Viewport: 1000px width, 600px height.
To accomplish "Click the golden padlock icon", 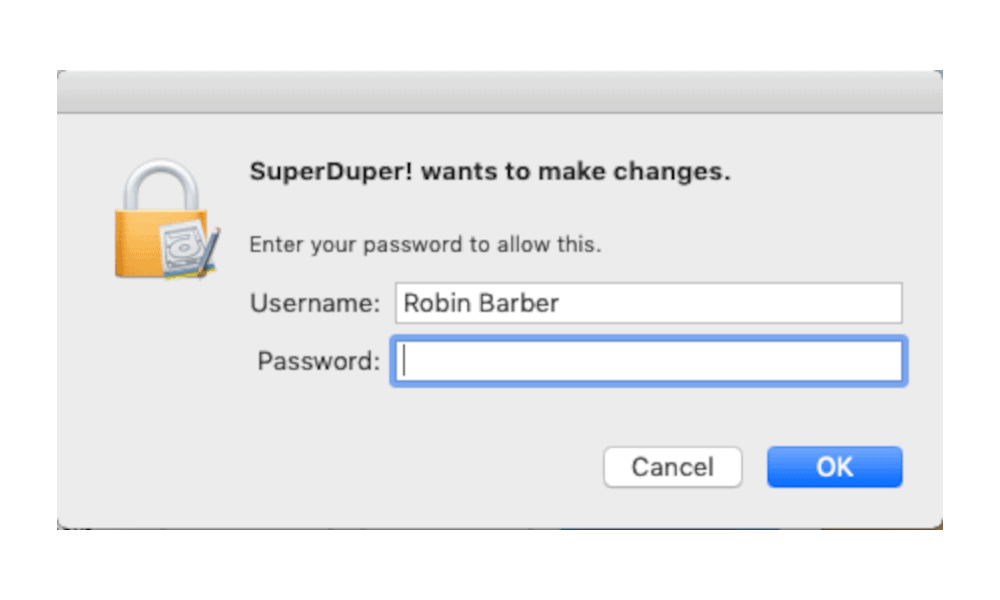I will tap(167, 219).
